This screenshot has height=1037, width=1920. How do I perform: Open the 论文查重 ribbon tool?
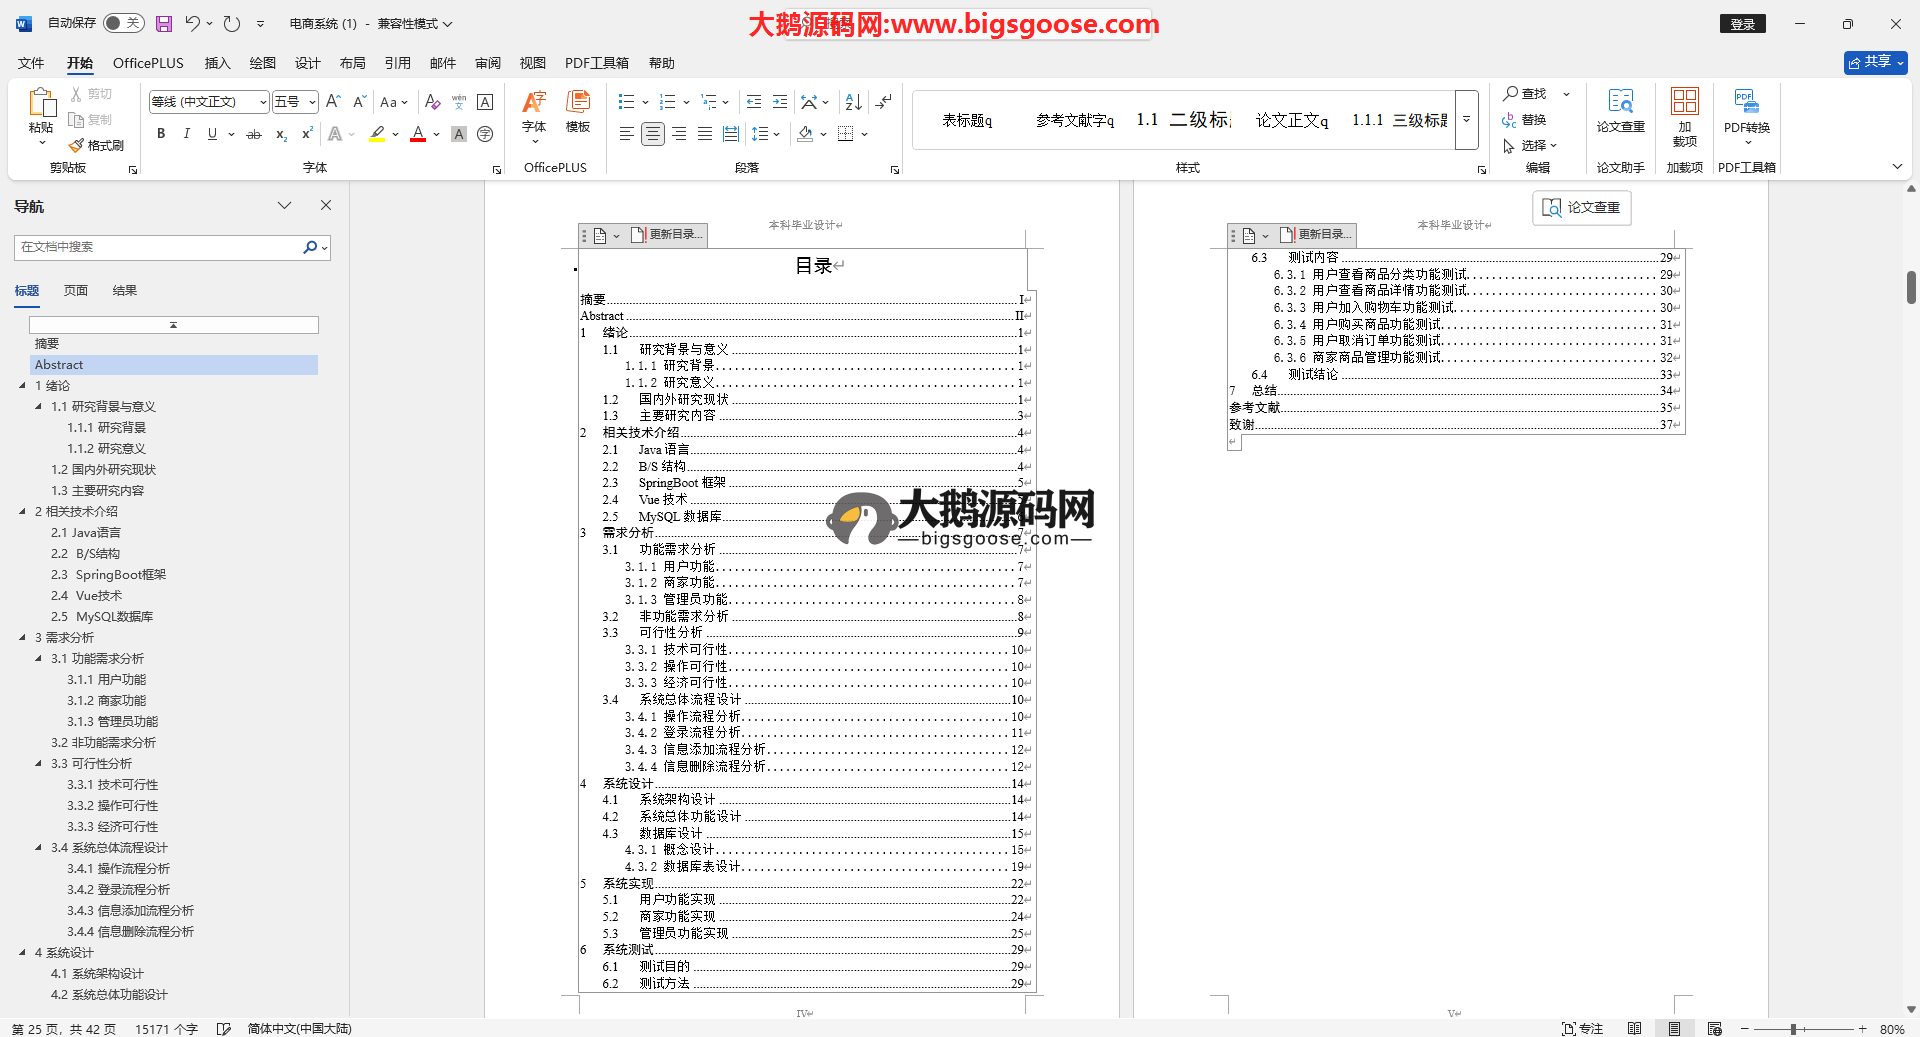point(1620,110)
